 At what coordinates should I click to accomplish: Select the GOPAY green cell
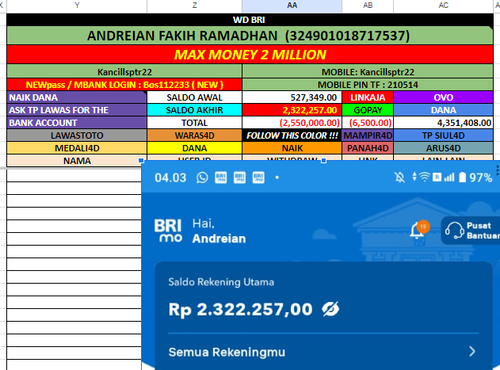tap(368, 110)
